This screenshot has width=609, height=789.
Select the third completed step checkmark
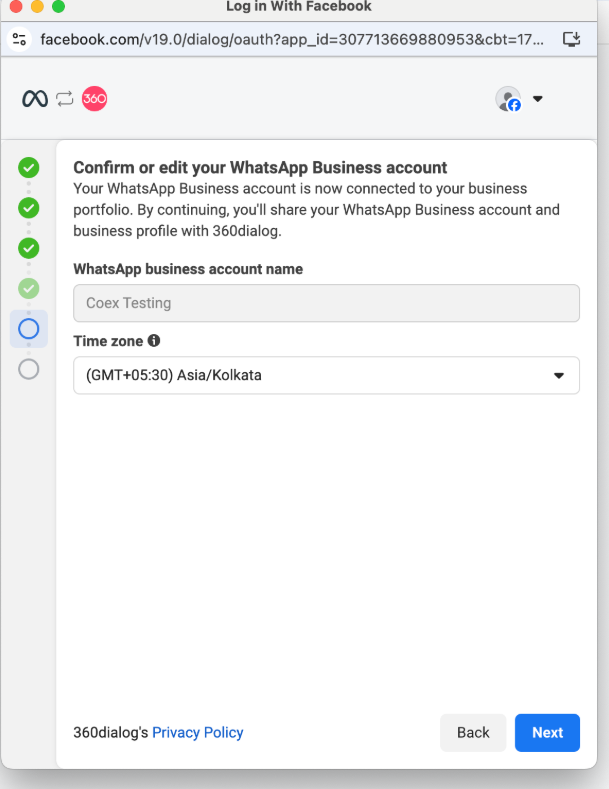(29, 248)
